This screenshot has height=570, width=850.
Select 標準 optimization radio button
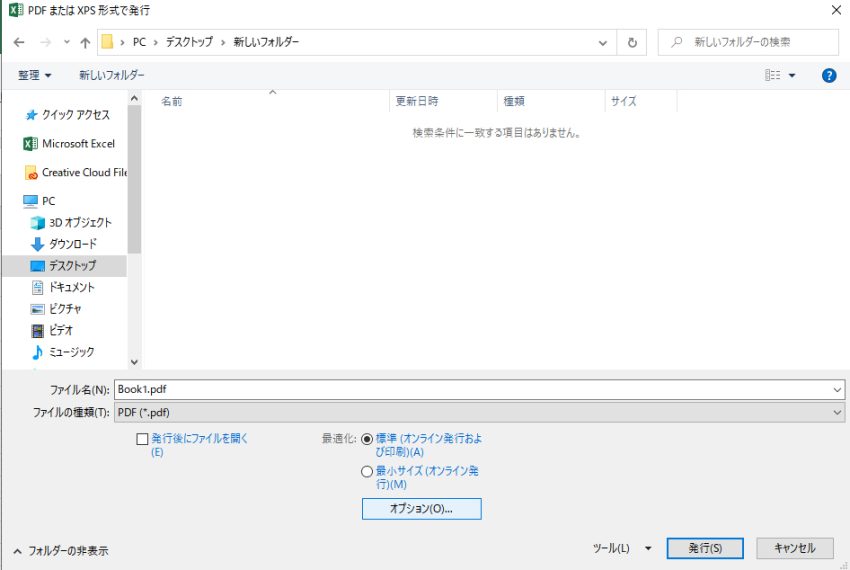[367, 439]
